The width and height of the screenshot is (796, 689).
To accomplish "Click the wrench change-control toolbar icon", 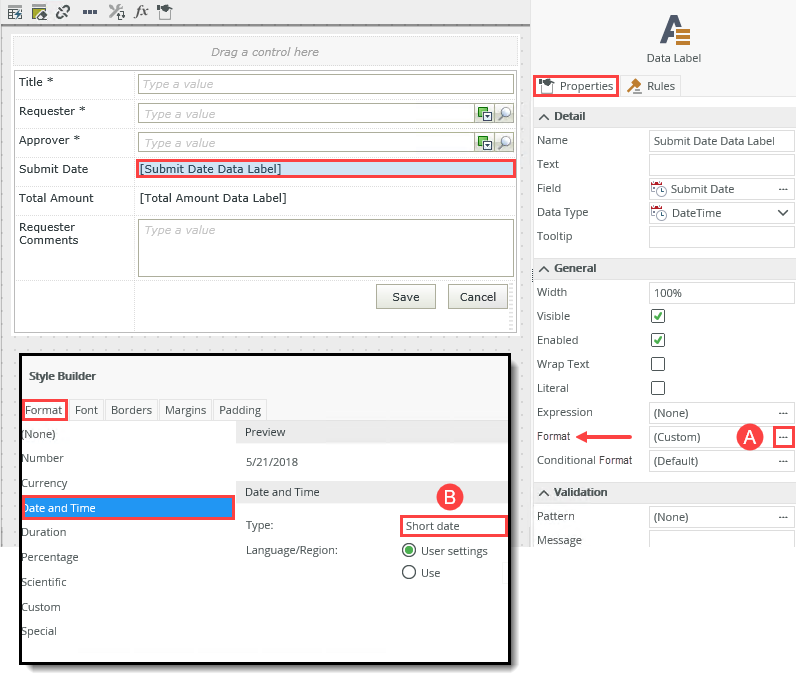I will [x=117, y=12].
